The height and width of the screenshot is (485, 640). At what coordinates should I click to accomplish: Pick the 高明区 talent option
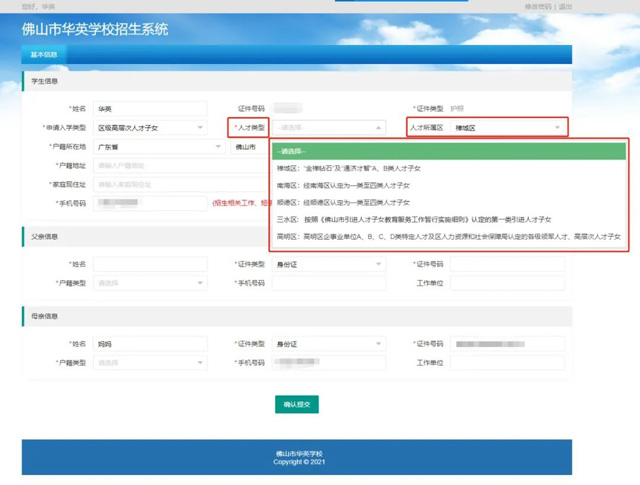[x=448, y=237]
